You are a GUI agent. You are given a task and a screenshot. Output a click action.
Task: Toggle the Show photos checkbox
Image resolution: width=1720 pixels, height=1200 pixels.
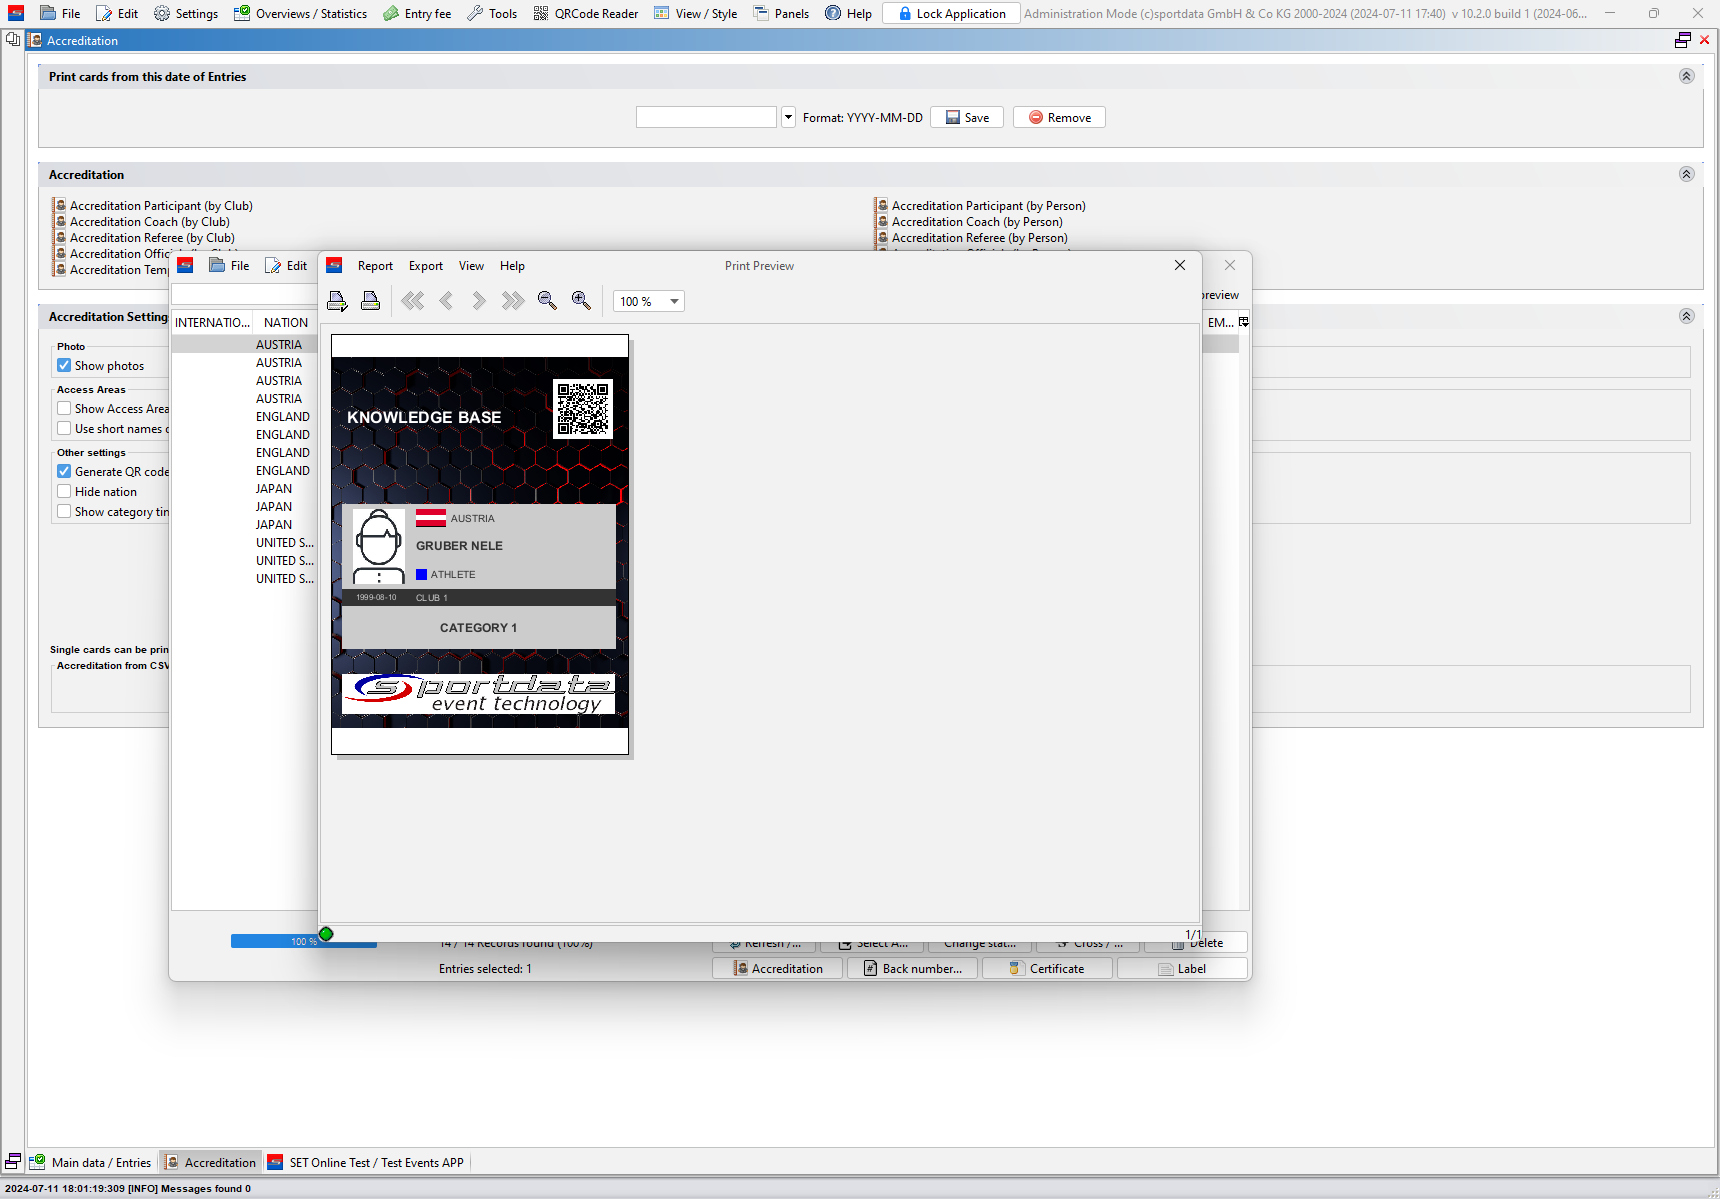(64, 366)
